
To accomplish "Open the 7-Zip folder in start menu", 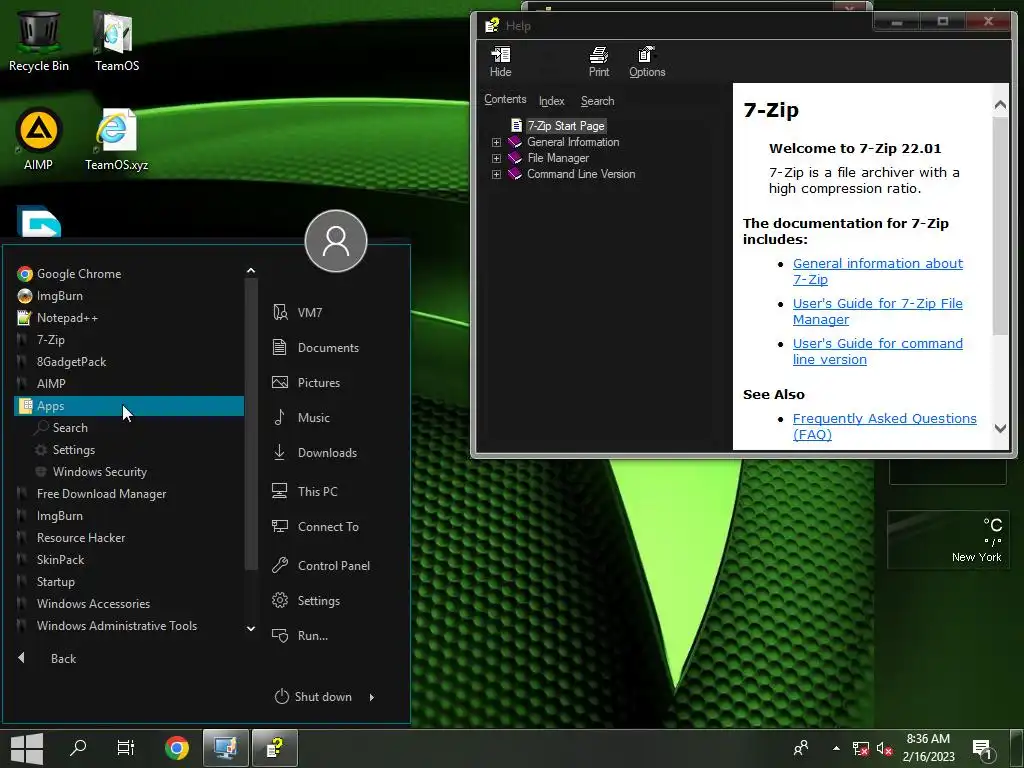I will (x=129, y=340).
